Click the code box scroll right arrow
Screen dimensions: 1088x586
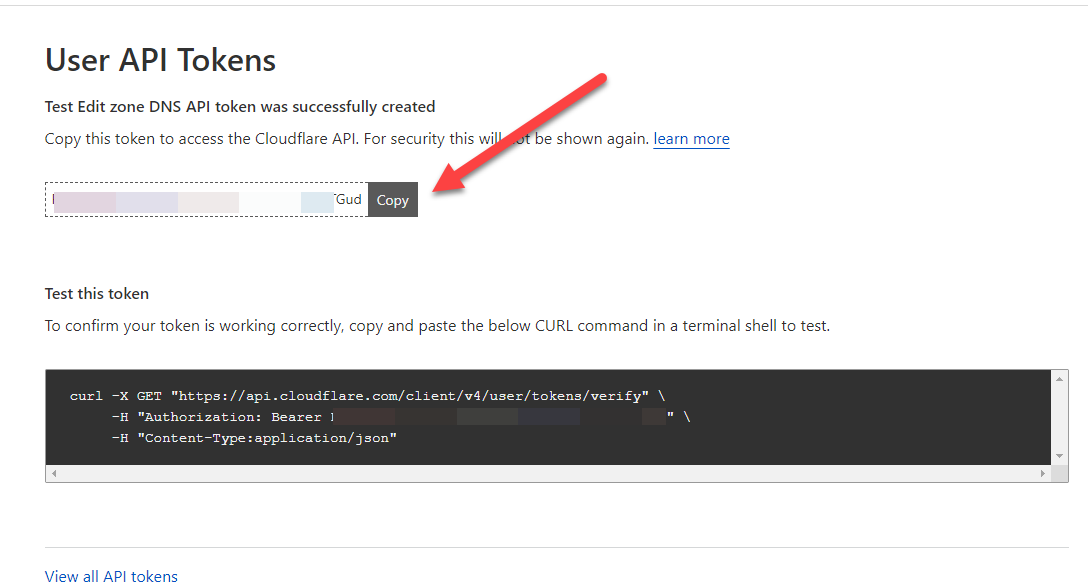[1042, 474]
